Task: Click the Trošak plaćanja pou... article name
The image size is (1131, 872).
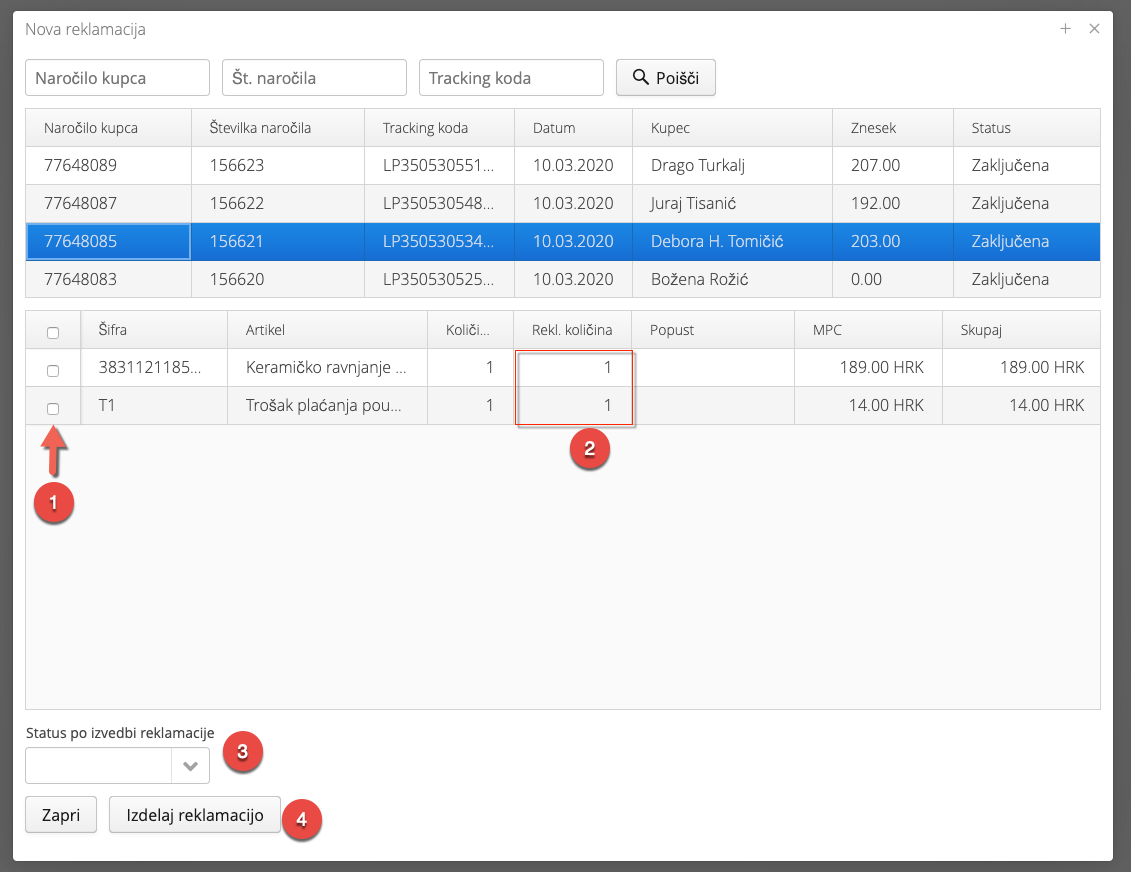Action: point(324,405)
